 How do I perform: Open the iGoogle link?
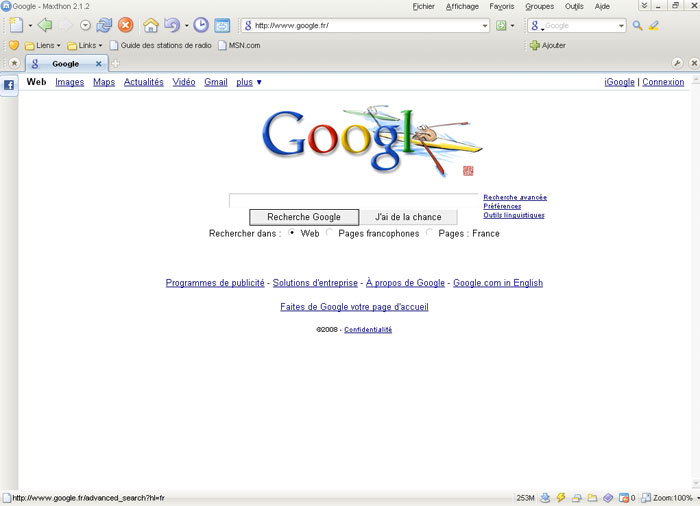click(x=619, y=82)
